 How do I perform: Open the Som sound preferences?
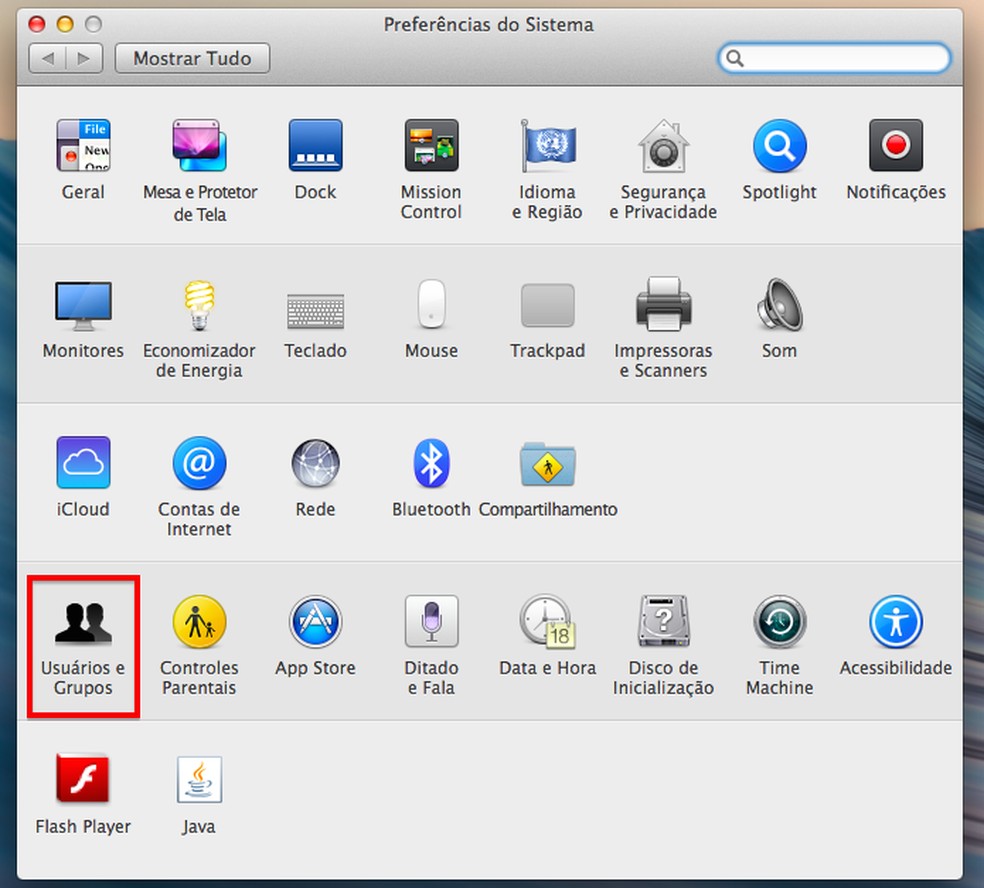[x=780, y=304]
